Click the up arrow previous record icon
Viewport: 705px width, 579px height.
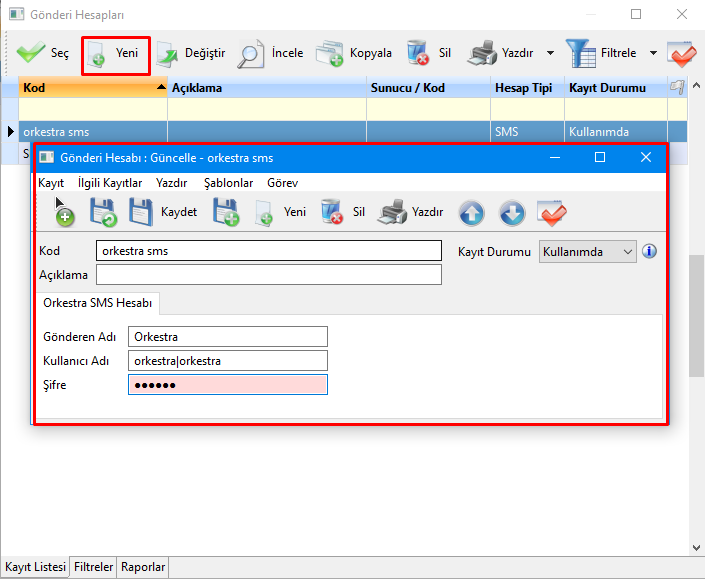[x=471, y=212]
